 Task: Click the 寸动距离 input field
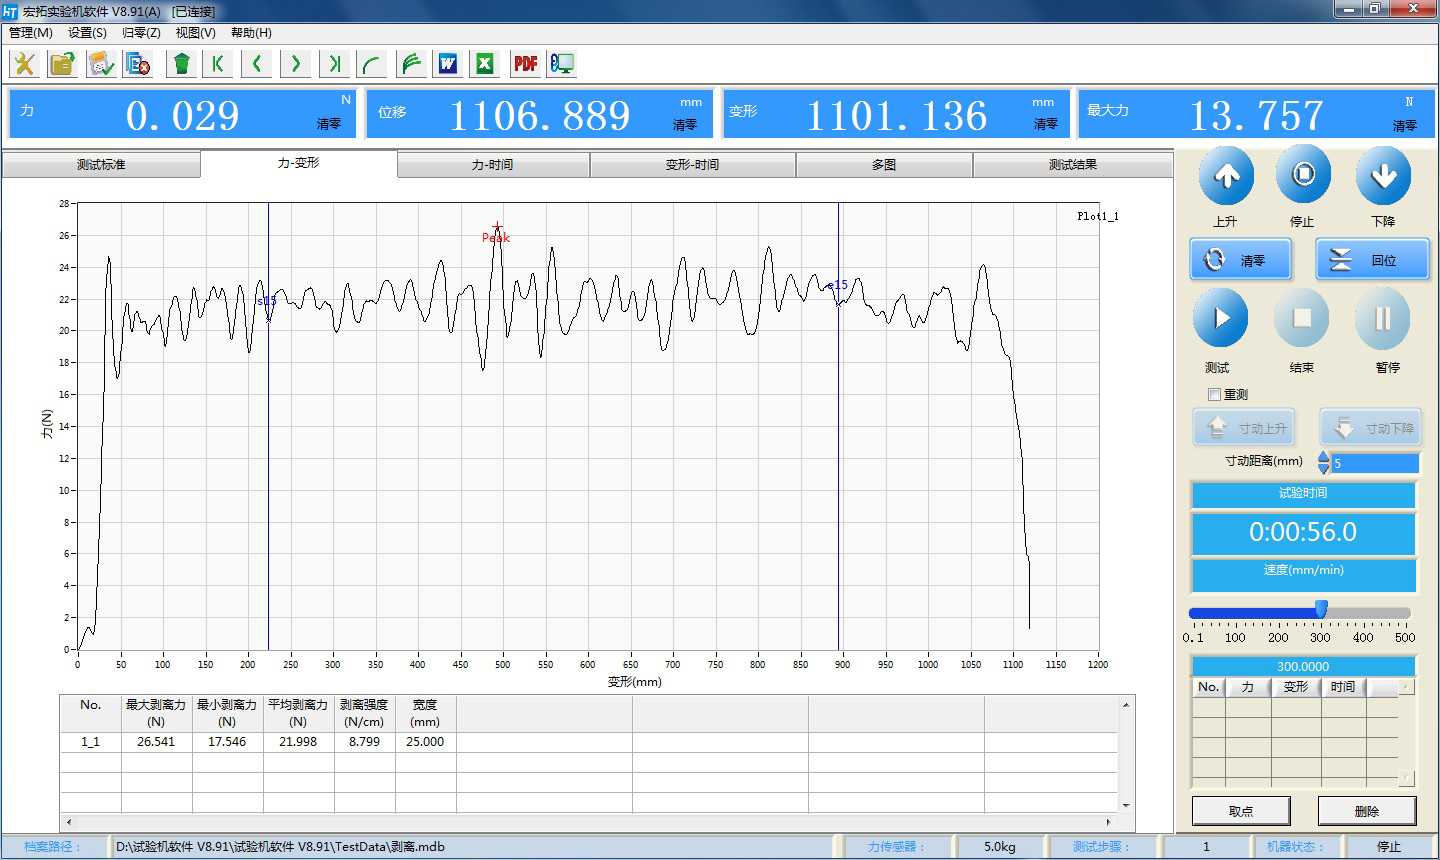[x=1375, y=463]
